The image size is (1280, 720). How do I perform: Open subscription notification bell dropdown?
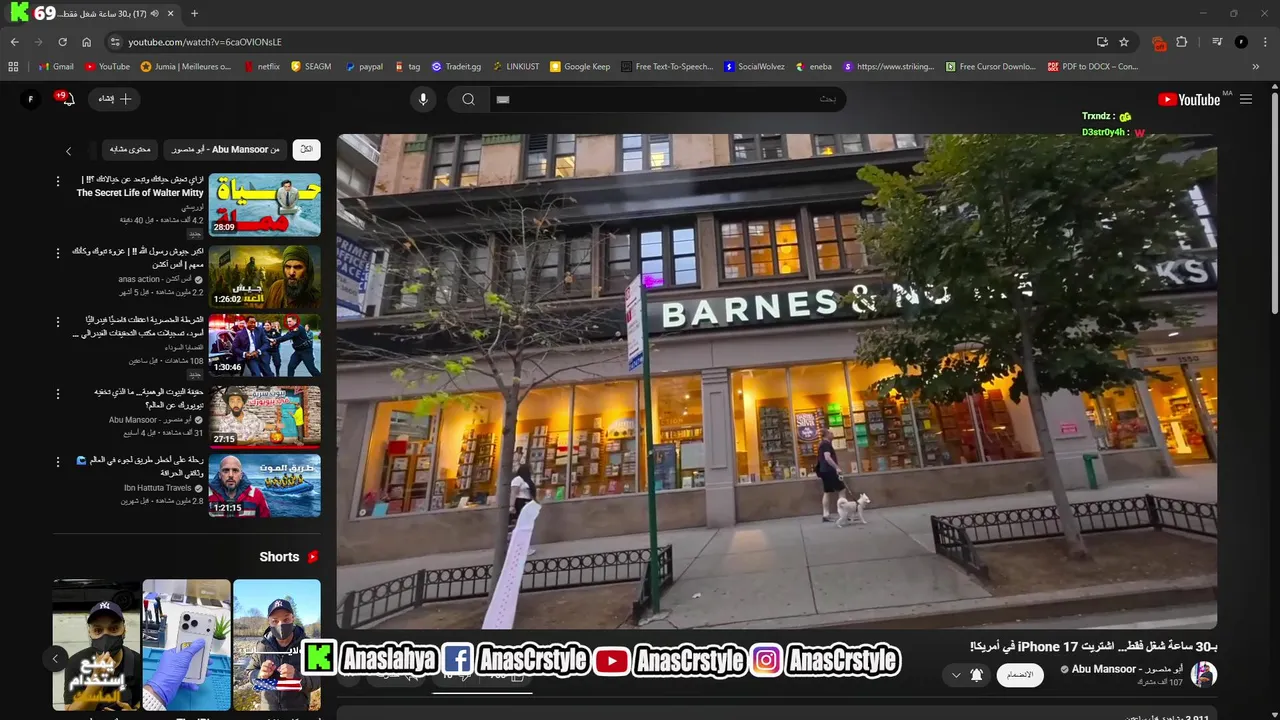[966, 675]
